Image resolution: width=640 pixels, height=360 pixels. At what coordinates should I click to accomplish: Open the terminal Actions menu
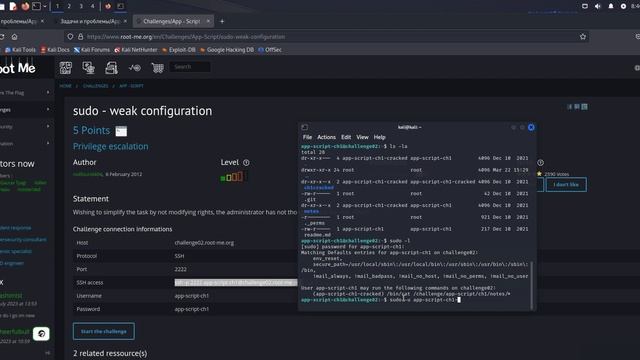click(x=327, y=137)
